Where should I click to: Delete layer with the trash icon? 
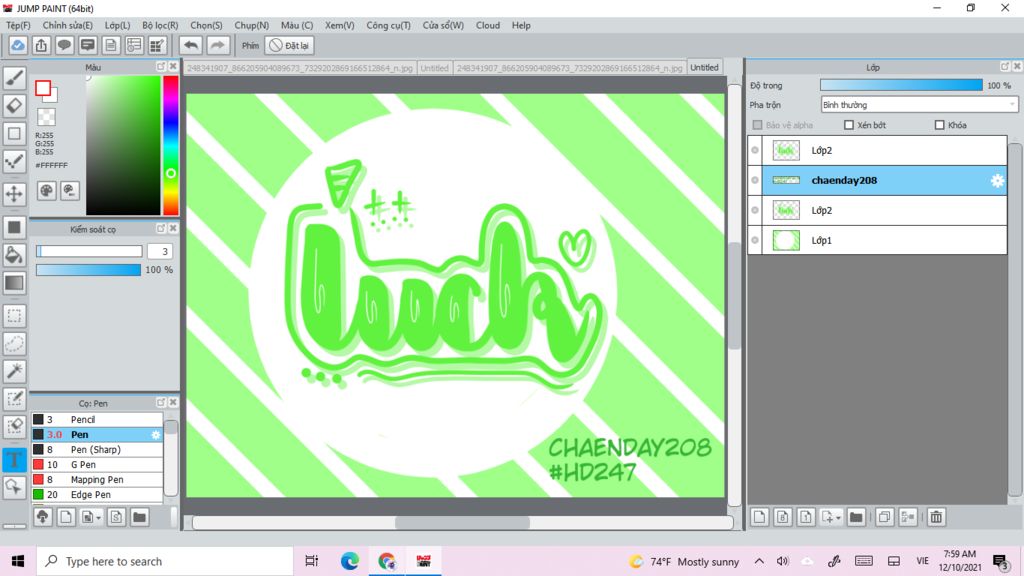click(x=936, y=517)
